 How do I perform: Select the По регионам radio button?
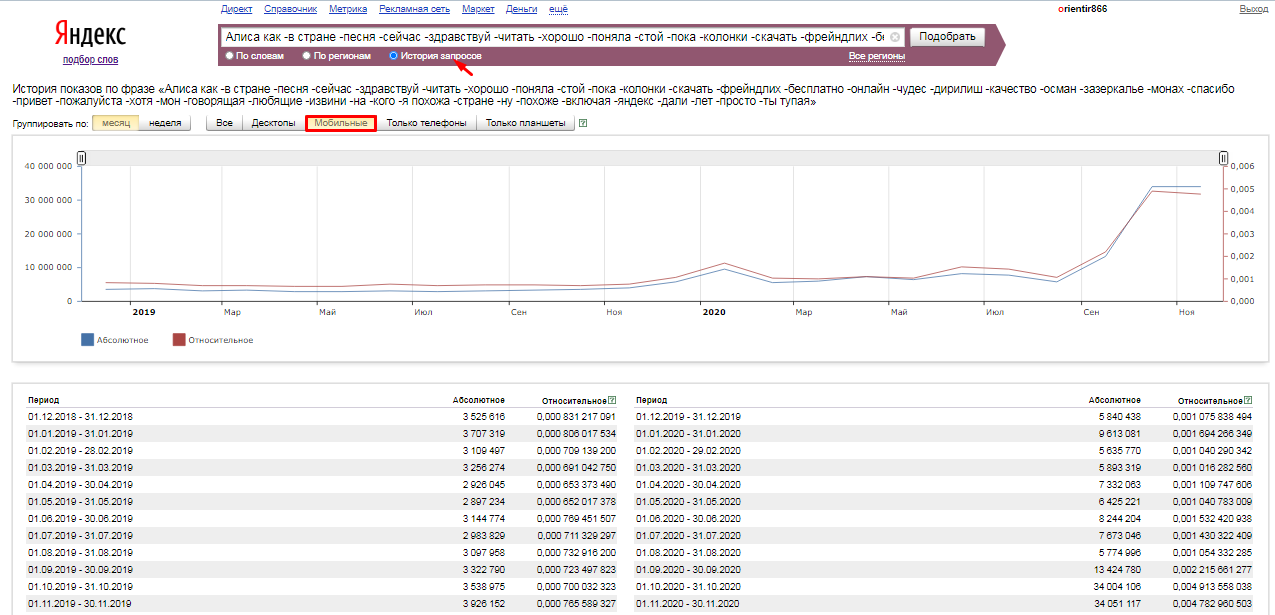[307, 56]
